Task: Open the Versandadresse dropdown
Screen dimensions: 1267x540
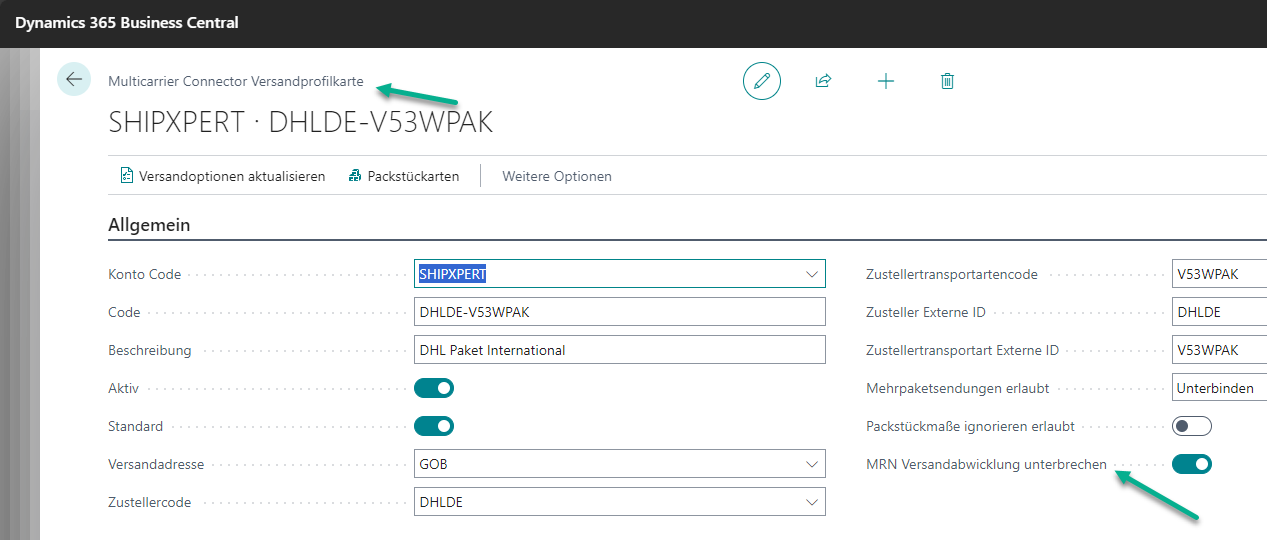Action: pyautogui.click(x=810, y=464)
